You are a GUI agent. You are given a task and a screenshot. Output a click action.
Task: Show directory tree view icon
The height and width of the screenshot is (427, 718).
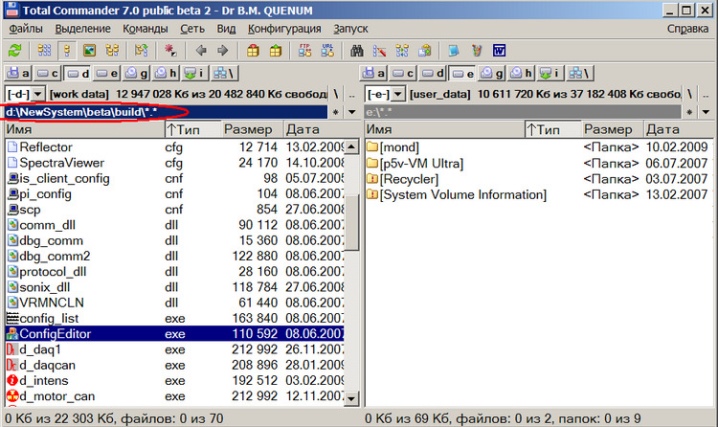point(112,50)
